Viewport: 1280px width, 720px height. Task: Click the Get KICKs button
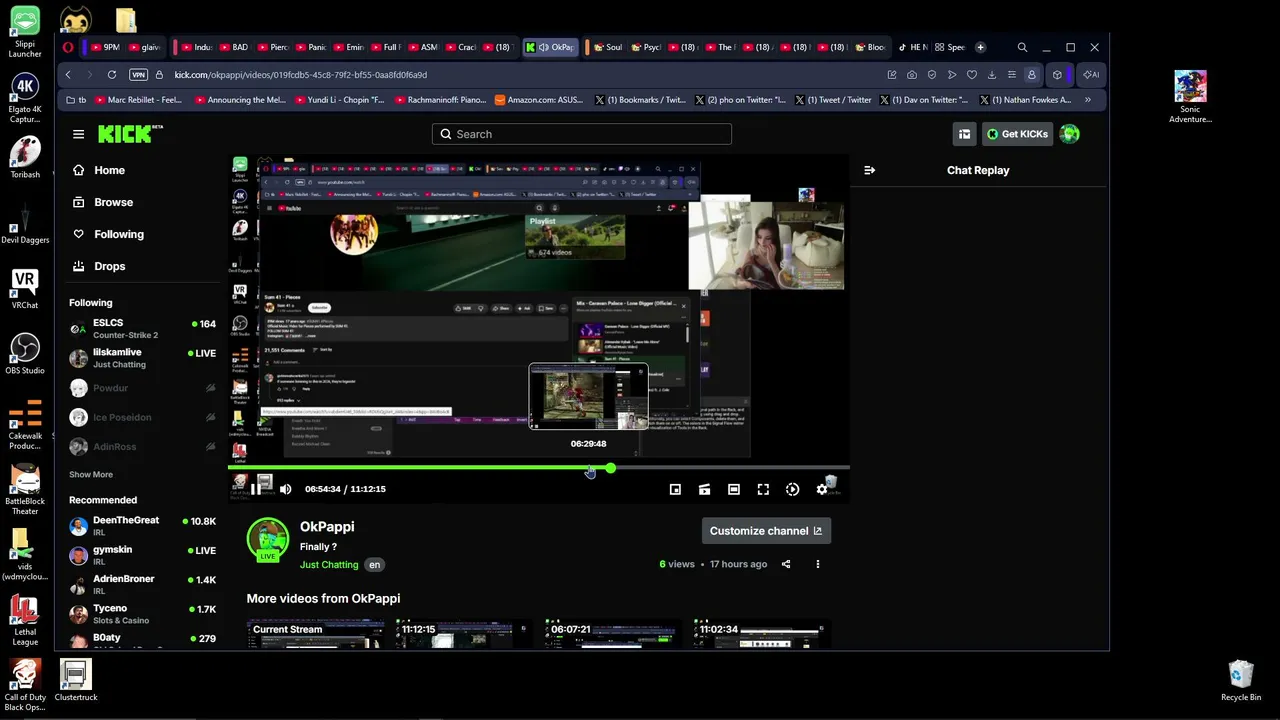[x=1017, y=134]
